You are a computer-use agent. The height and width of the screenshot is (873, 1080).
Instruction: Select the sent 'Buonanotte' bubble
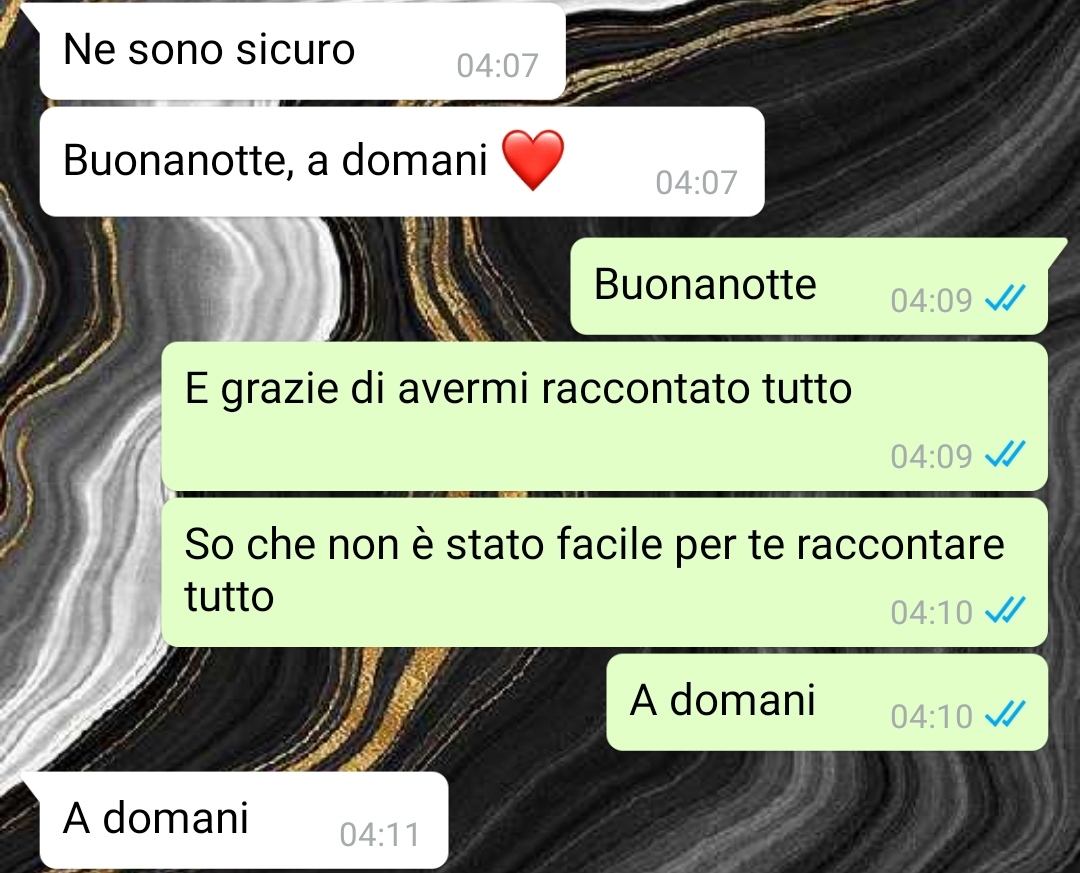809,286
